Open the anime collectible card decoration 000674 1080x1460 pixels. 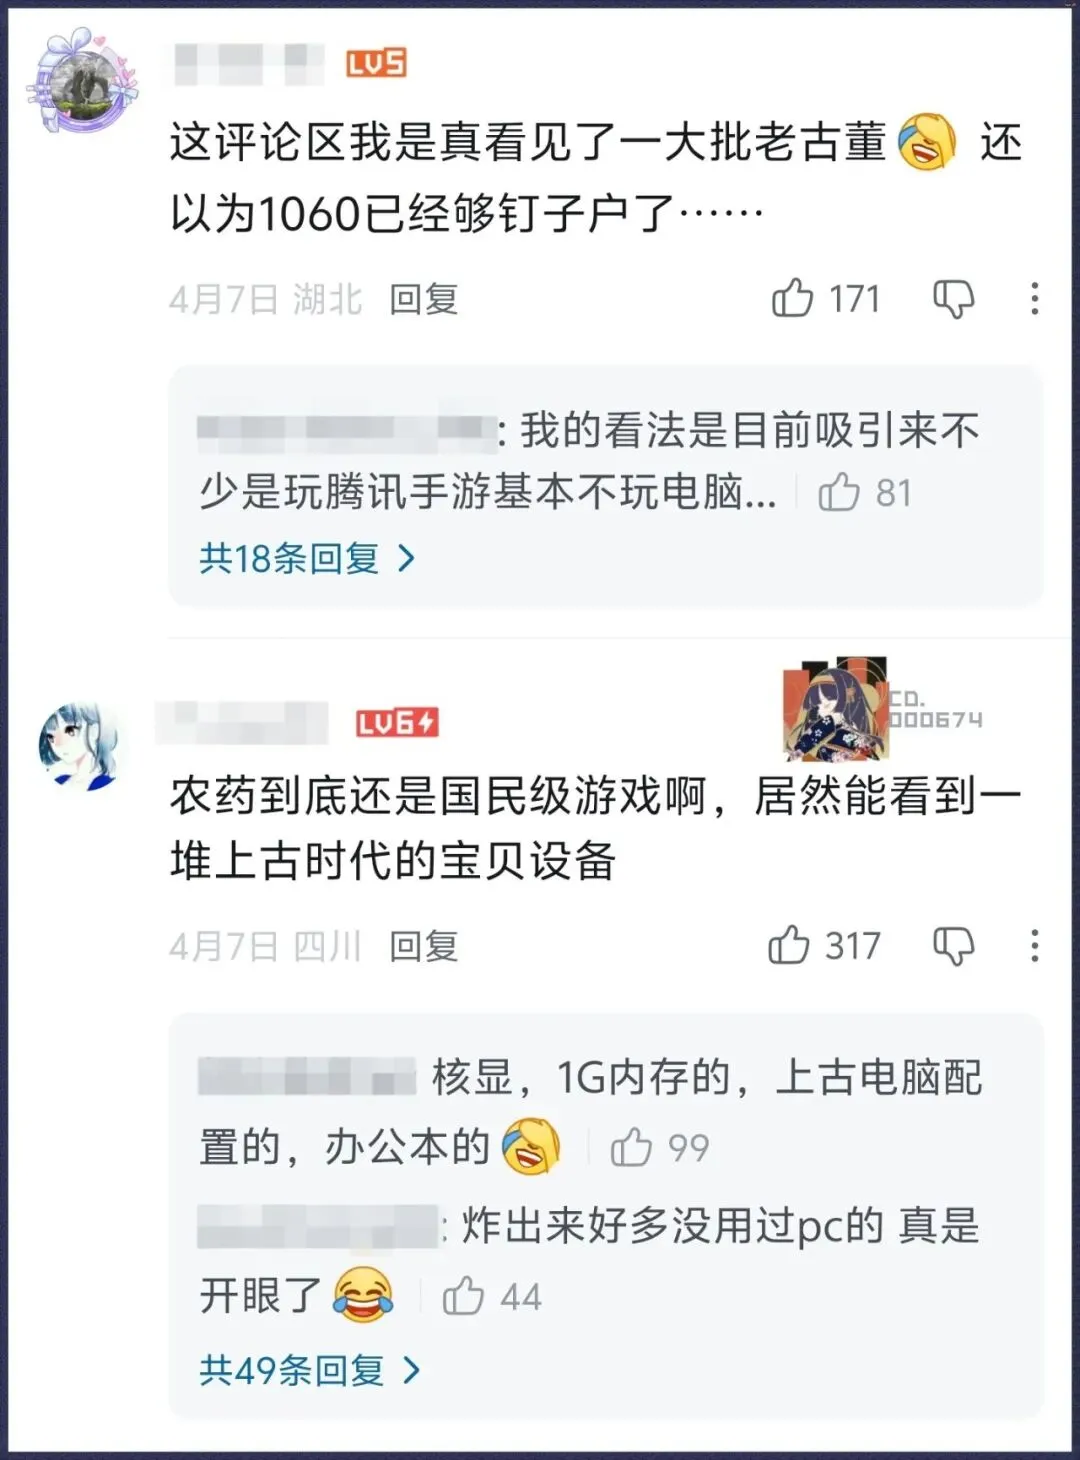pos(883,709)
